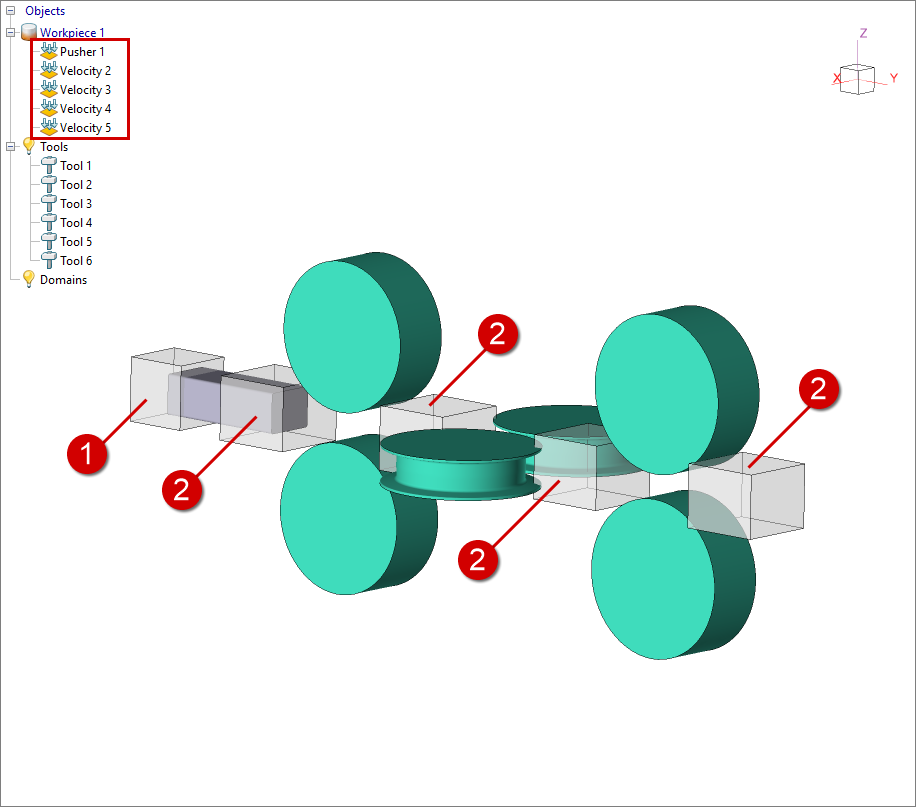Click the Workpiece 1 cylinder icon

point(29,33)
